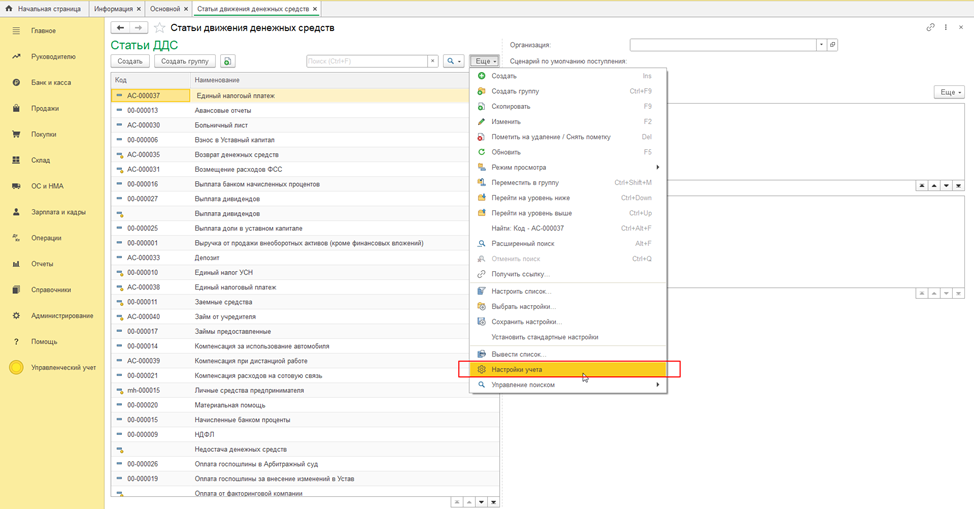
Task: Choose Создать in the Еще menu
Action: coord(568,76)
